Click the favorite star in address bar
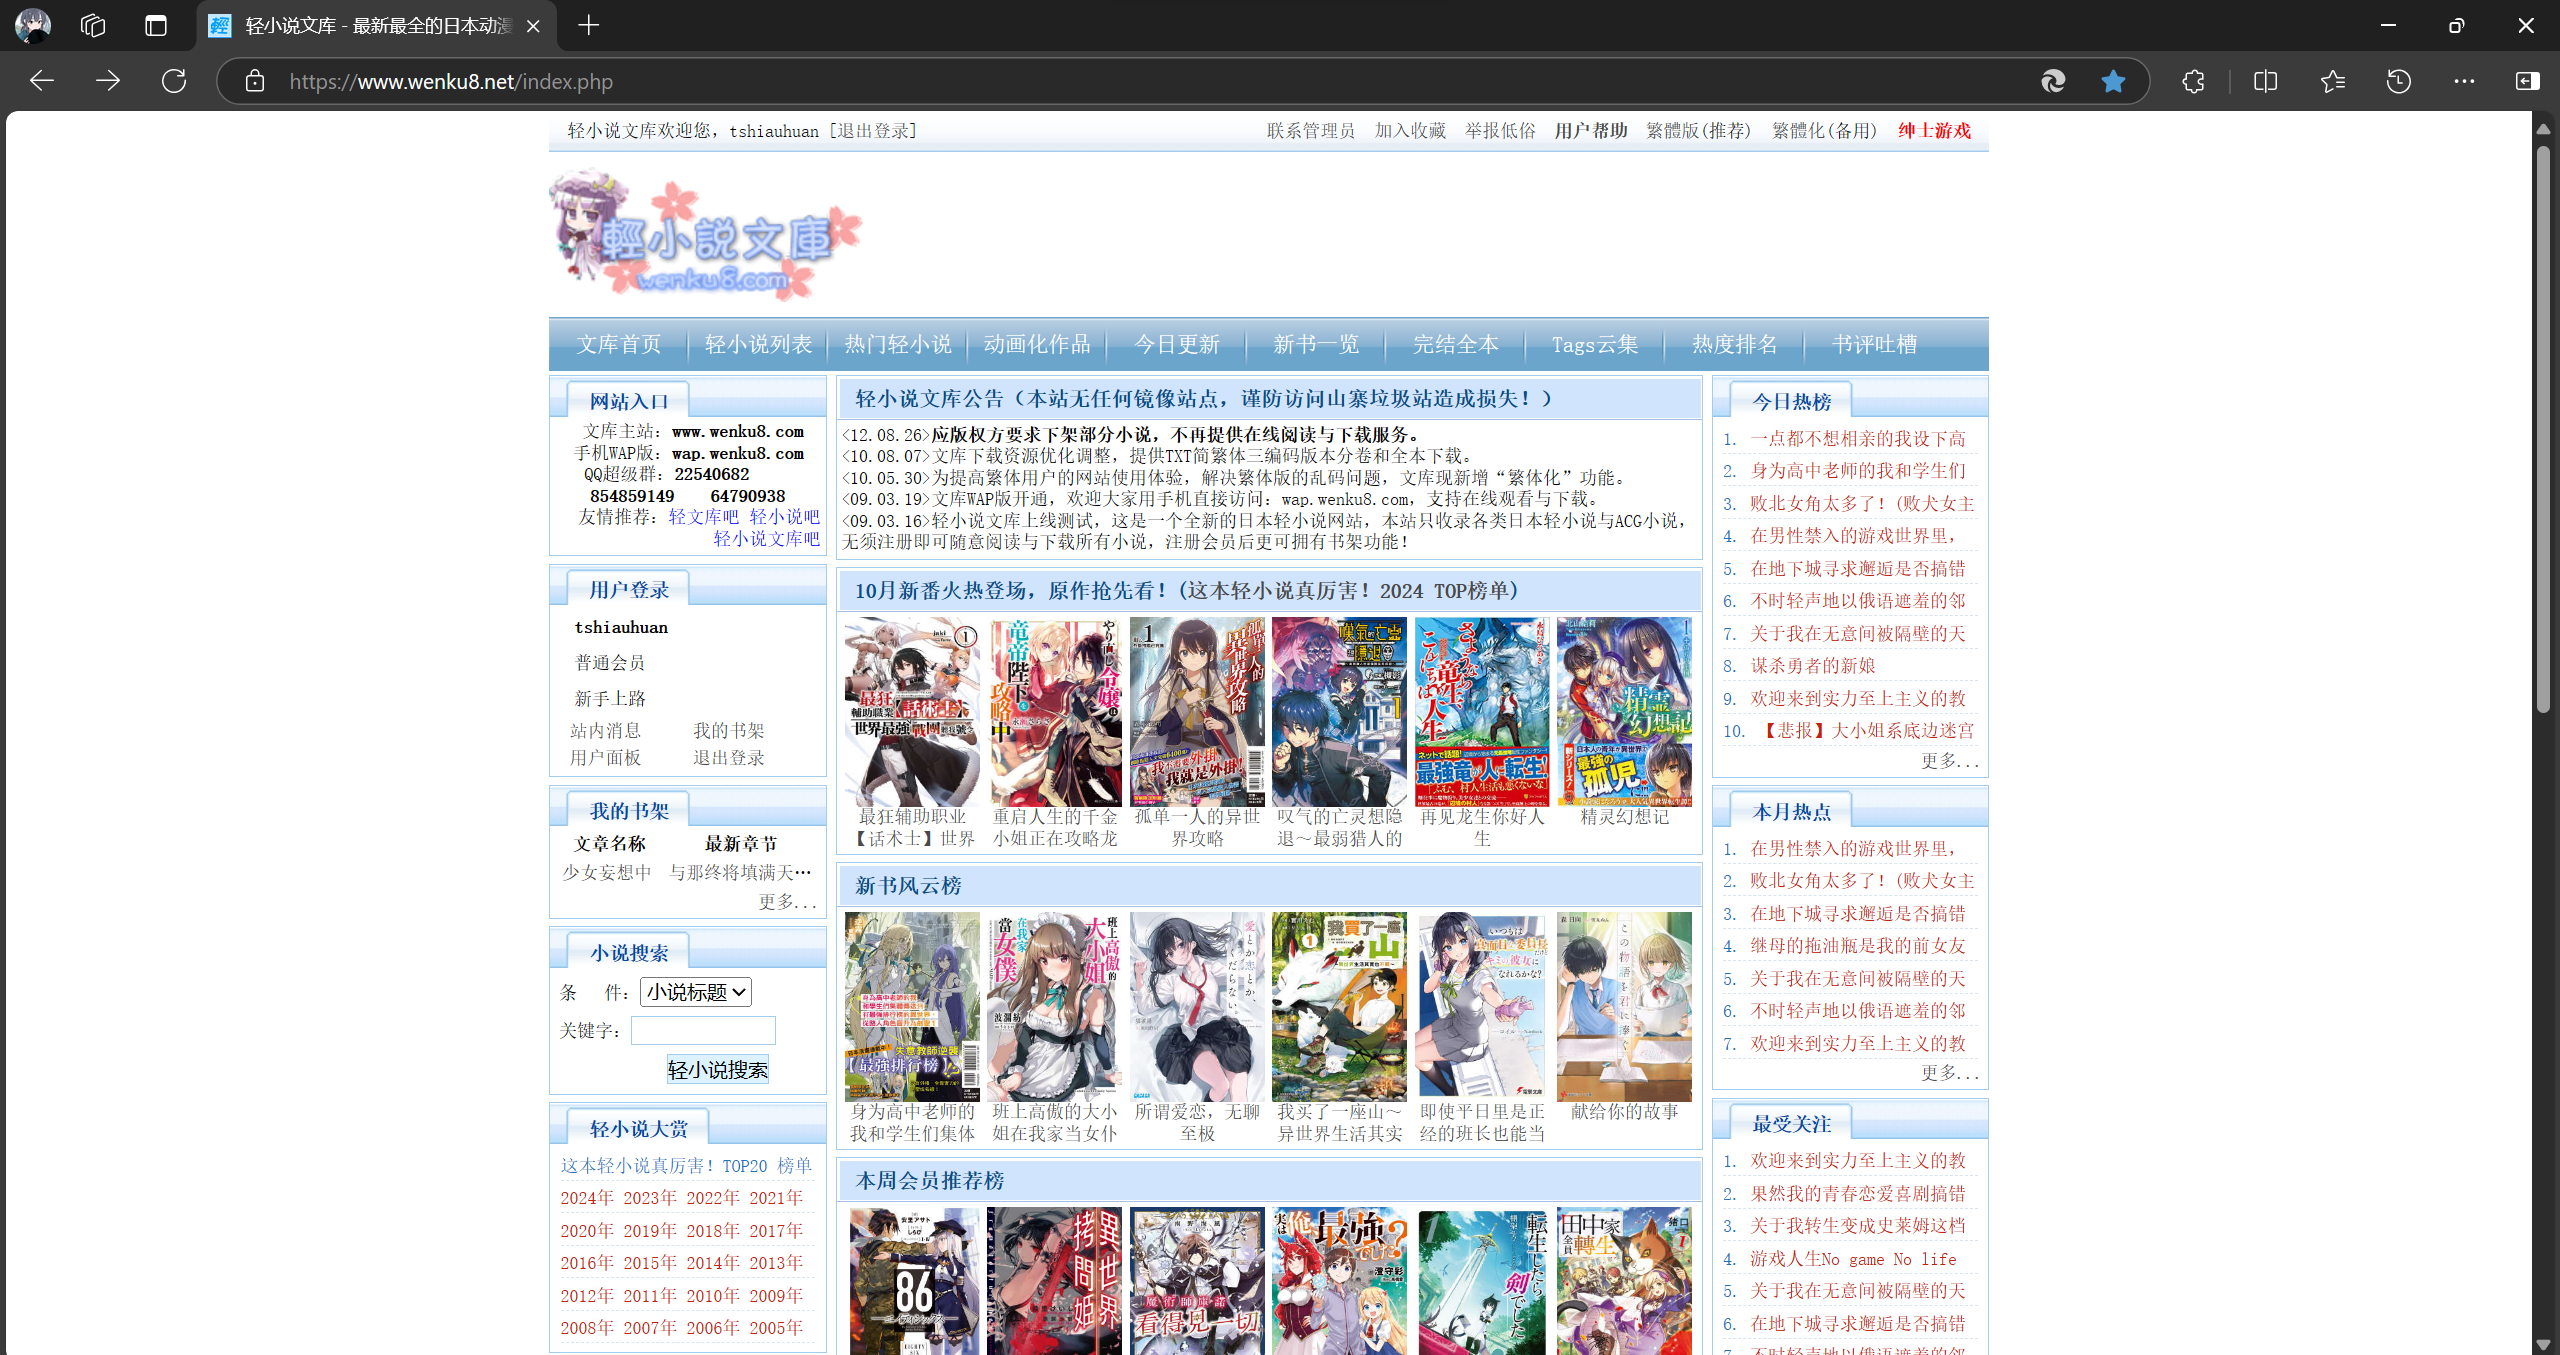This screenshot has height=1355, width=2560. (2113, 81)
